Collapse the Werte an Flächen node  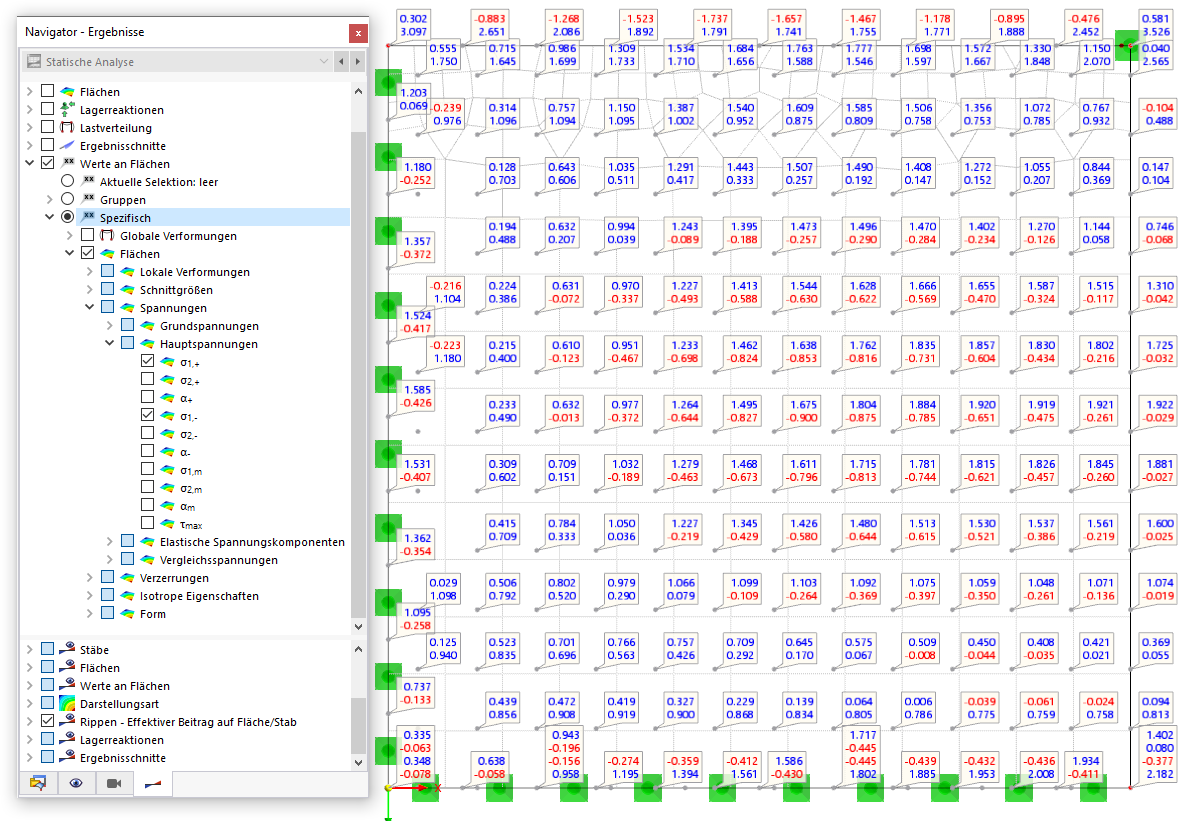click(29, 163)
